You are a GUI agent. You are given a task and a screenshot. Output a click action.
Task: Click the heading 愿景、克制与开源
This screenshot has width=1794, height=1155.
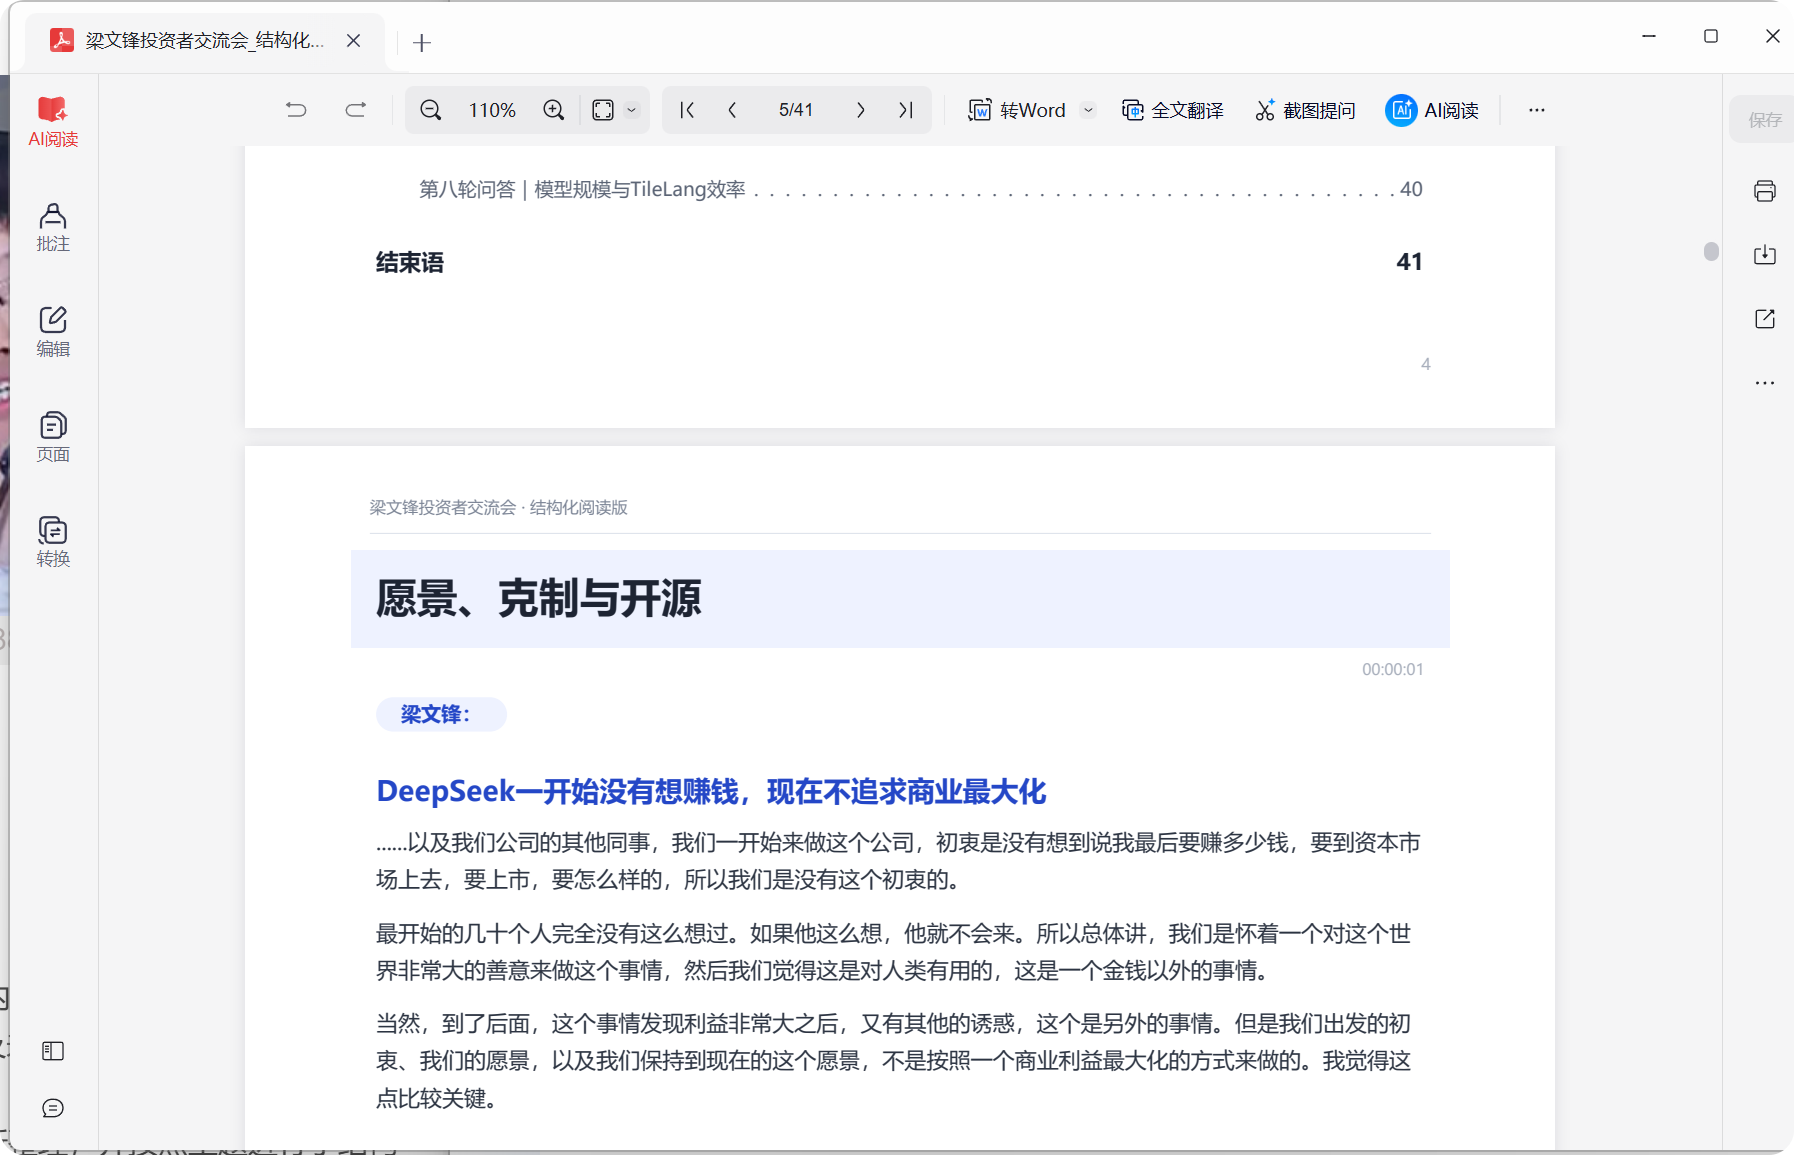click(x=538, y=599)
